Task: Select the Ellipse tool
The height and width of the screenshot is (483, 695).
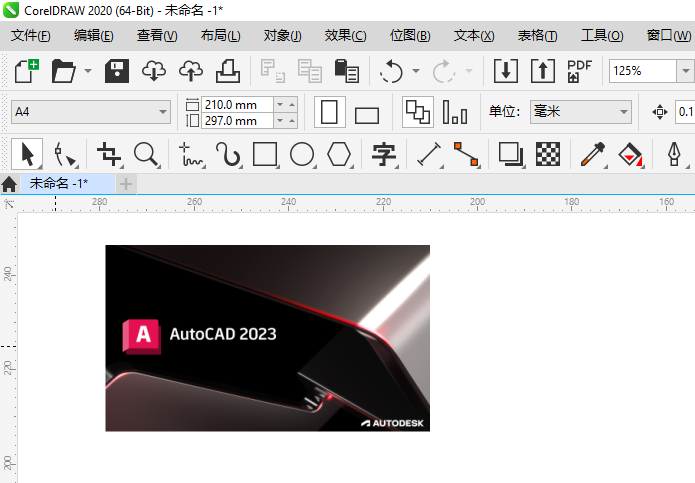Action: click(302, 154)
